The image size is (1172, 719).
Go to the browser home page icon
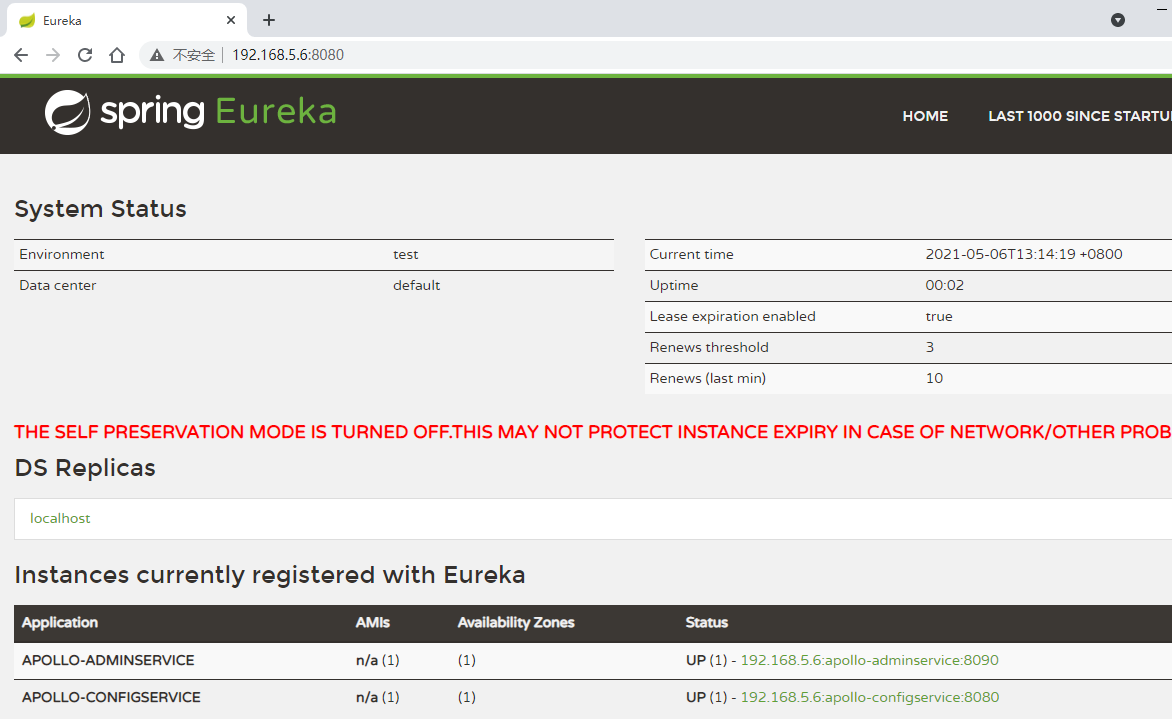point(117,55)
